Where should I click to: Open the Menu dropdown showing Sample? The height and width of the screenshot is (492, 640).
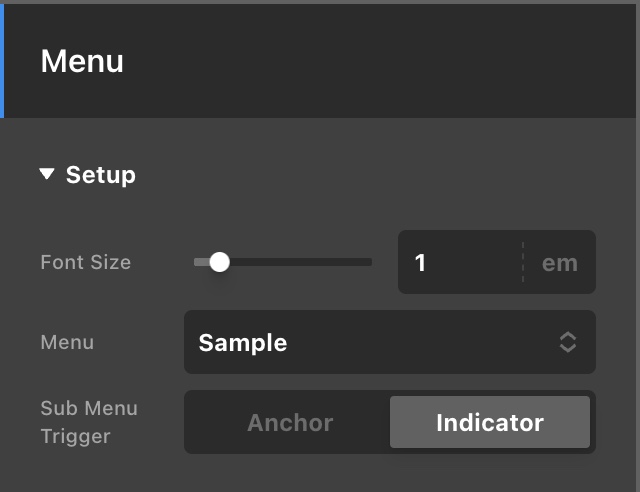pos(390,342)
